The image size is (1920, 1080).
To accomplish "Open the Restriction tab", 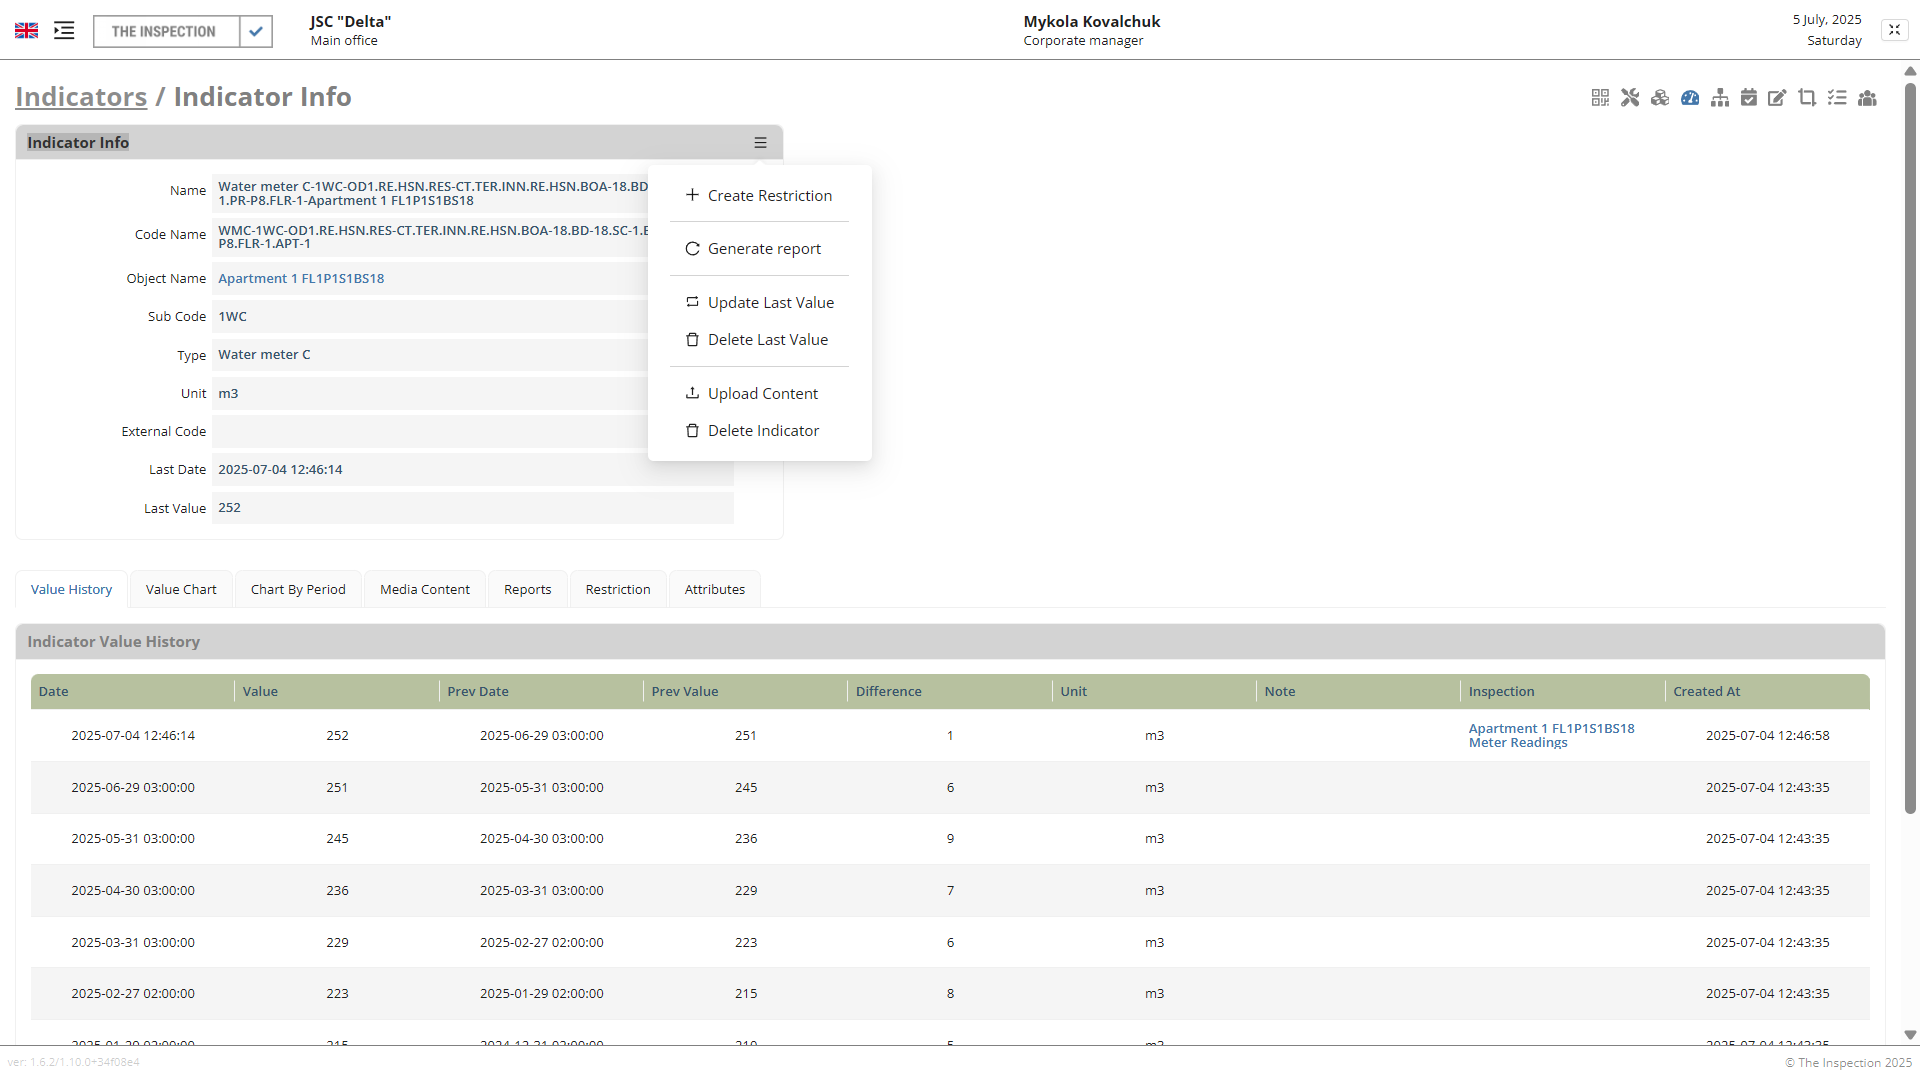I will [x=617, y=590].
